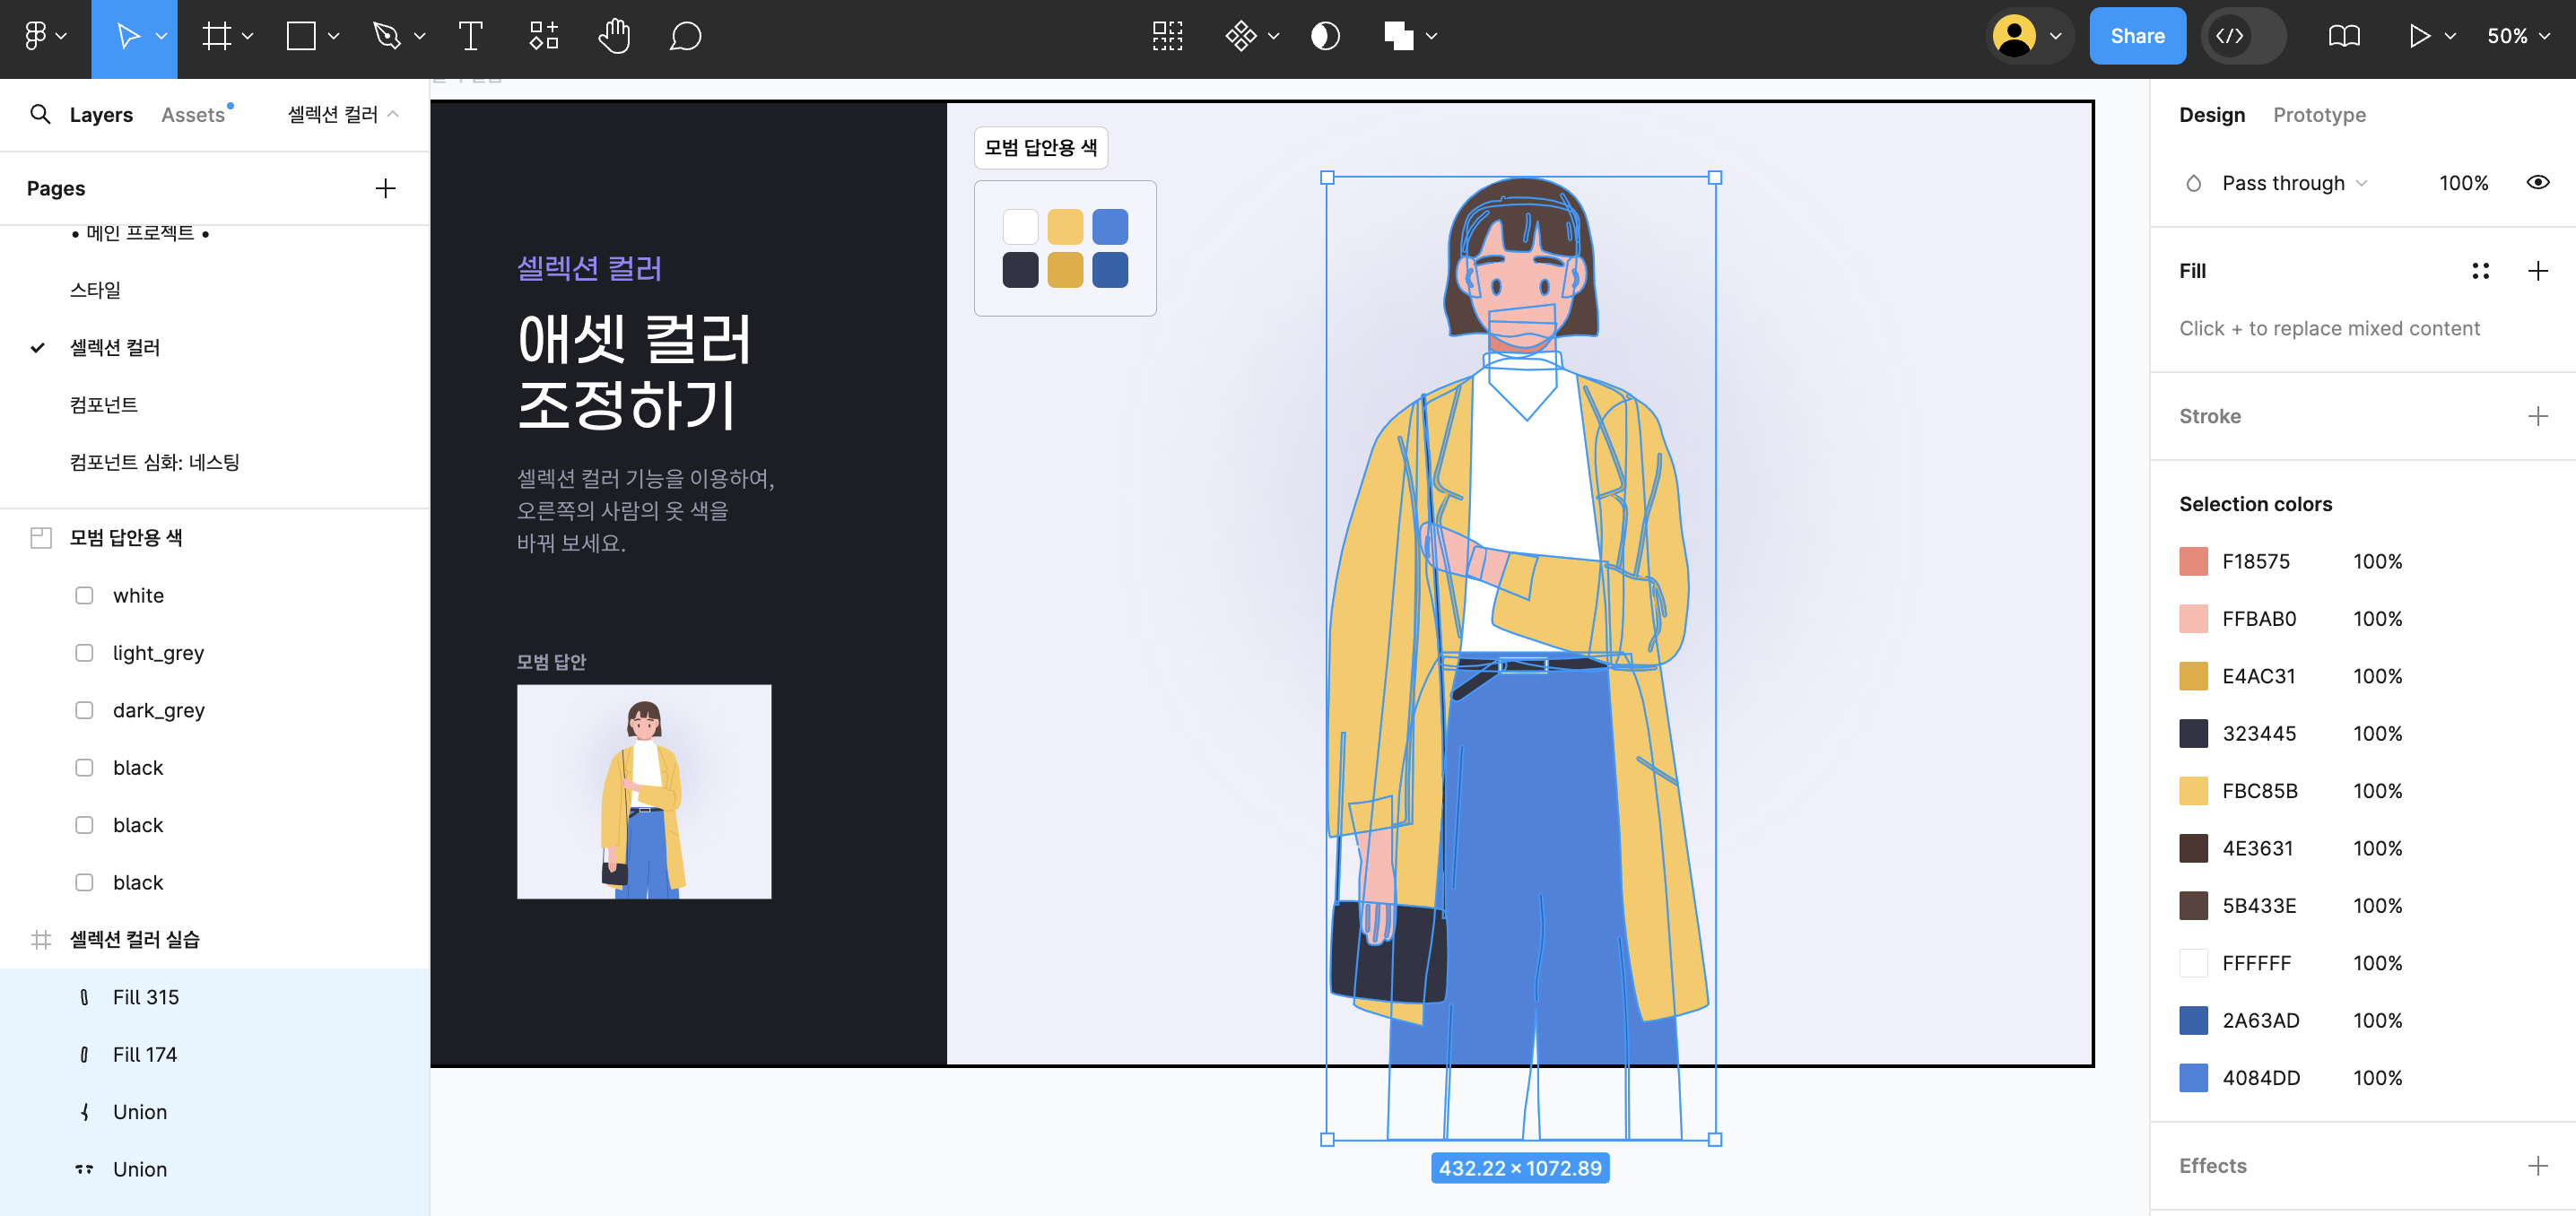Viewport: 2576px width, 1216px height.
Task: Toggle Dev Mode switch
Action: click(2243, 37)
